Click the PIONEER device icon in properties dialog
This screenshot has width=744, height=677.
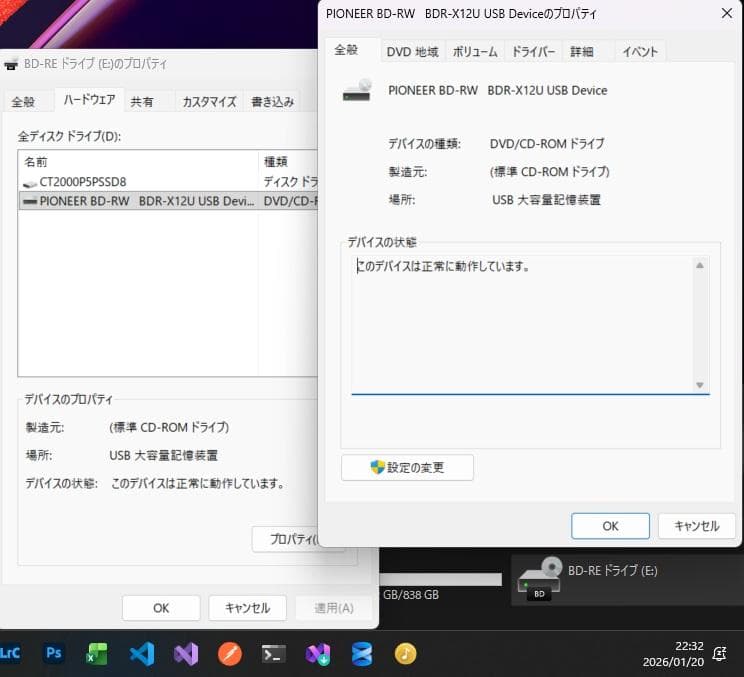click(x=357, y=91)
